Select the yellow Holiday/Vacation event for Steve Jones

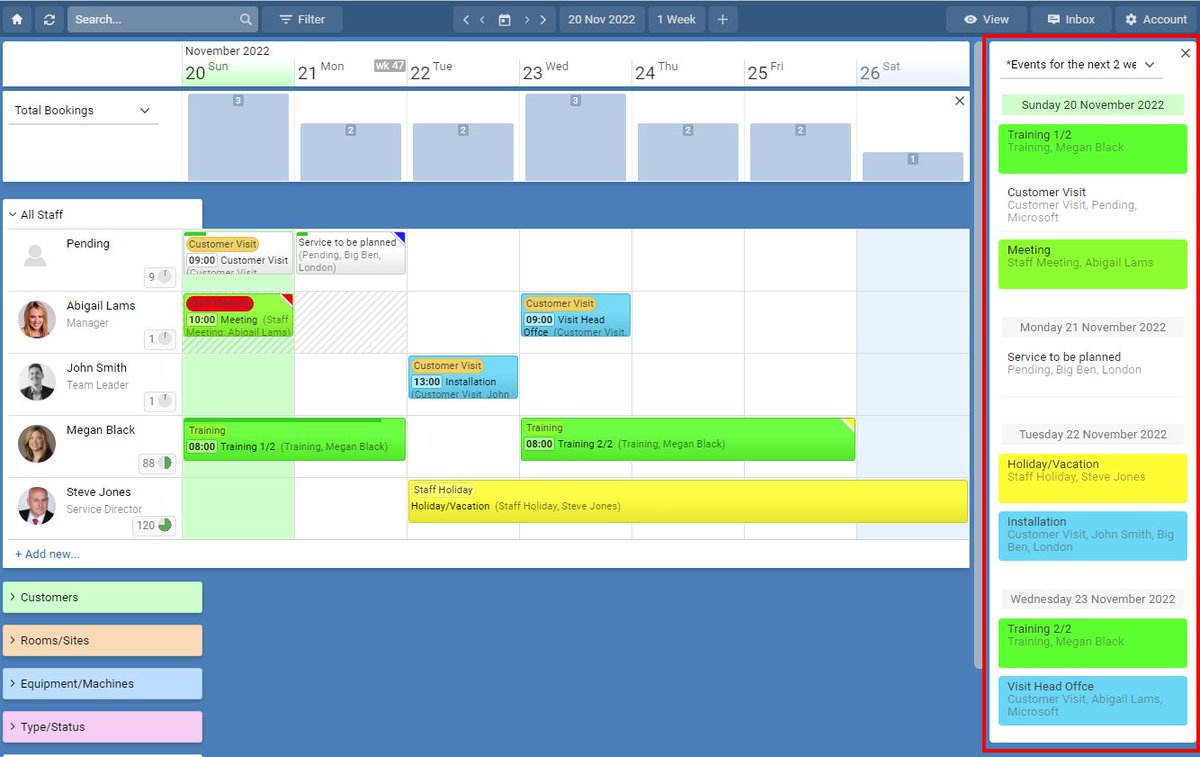pyautogui.click(x=688, y=501)
